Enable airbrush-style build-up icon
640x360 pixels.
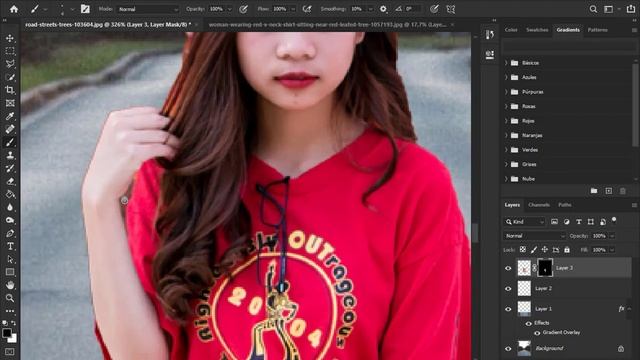click(307, 9)
